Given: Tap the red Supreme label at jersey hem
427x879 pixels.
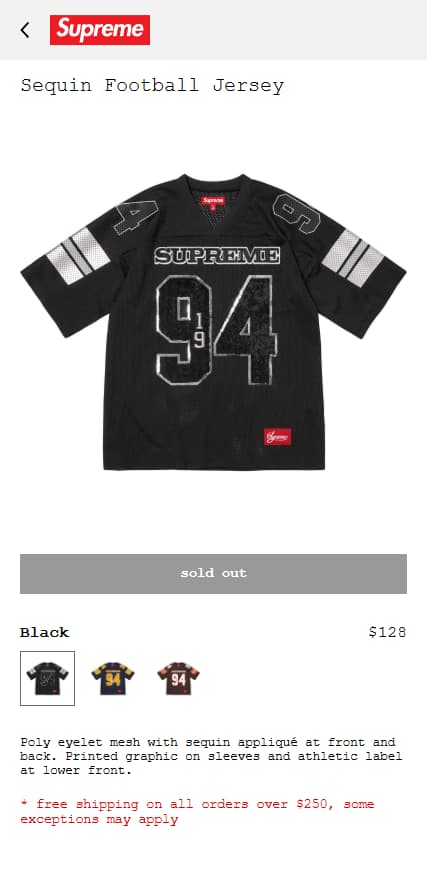Looking at the screenshot, I should tap(277, 437).
